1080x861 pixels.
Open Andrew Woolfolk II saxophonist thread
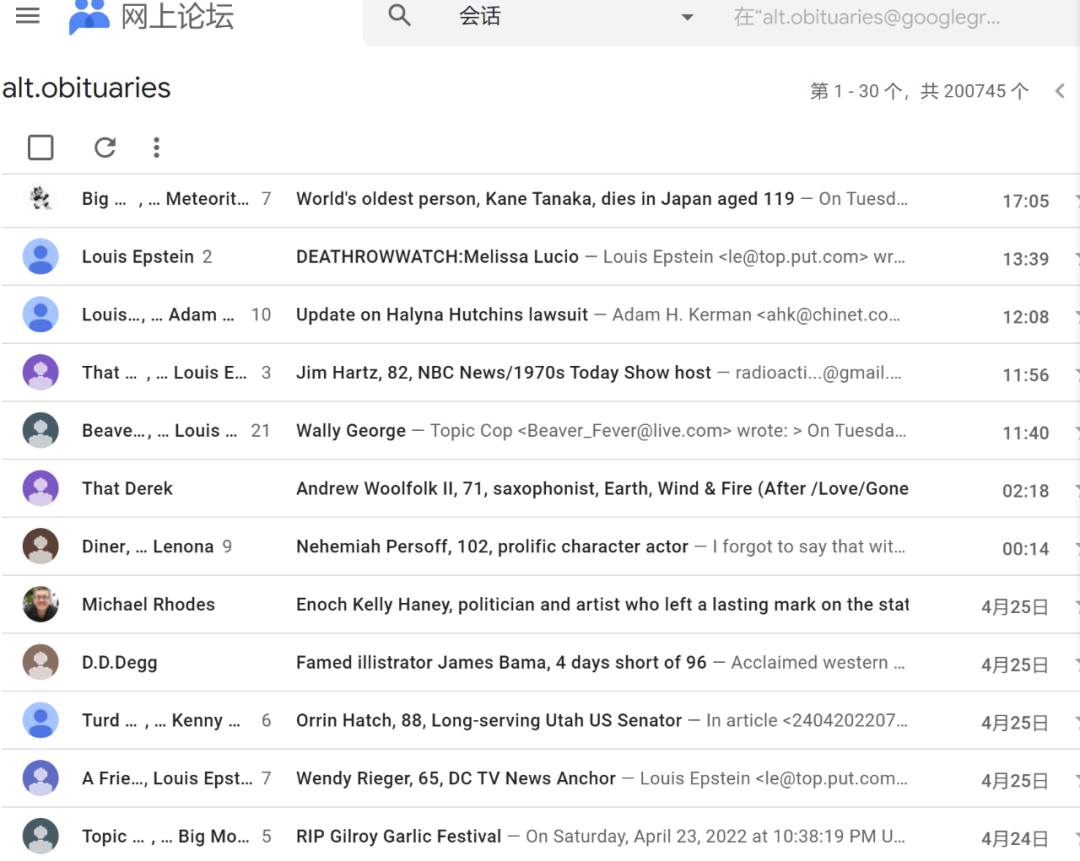pyautogui.click(x=602, y=488)
